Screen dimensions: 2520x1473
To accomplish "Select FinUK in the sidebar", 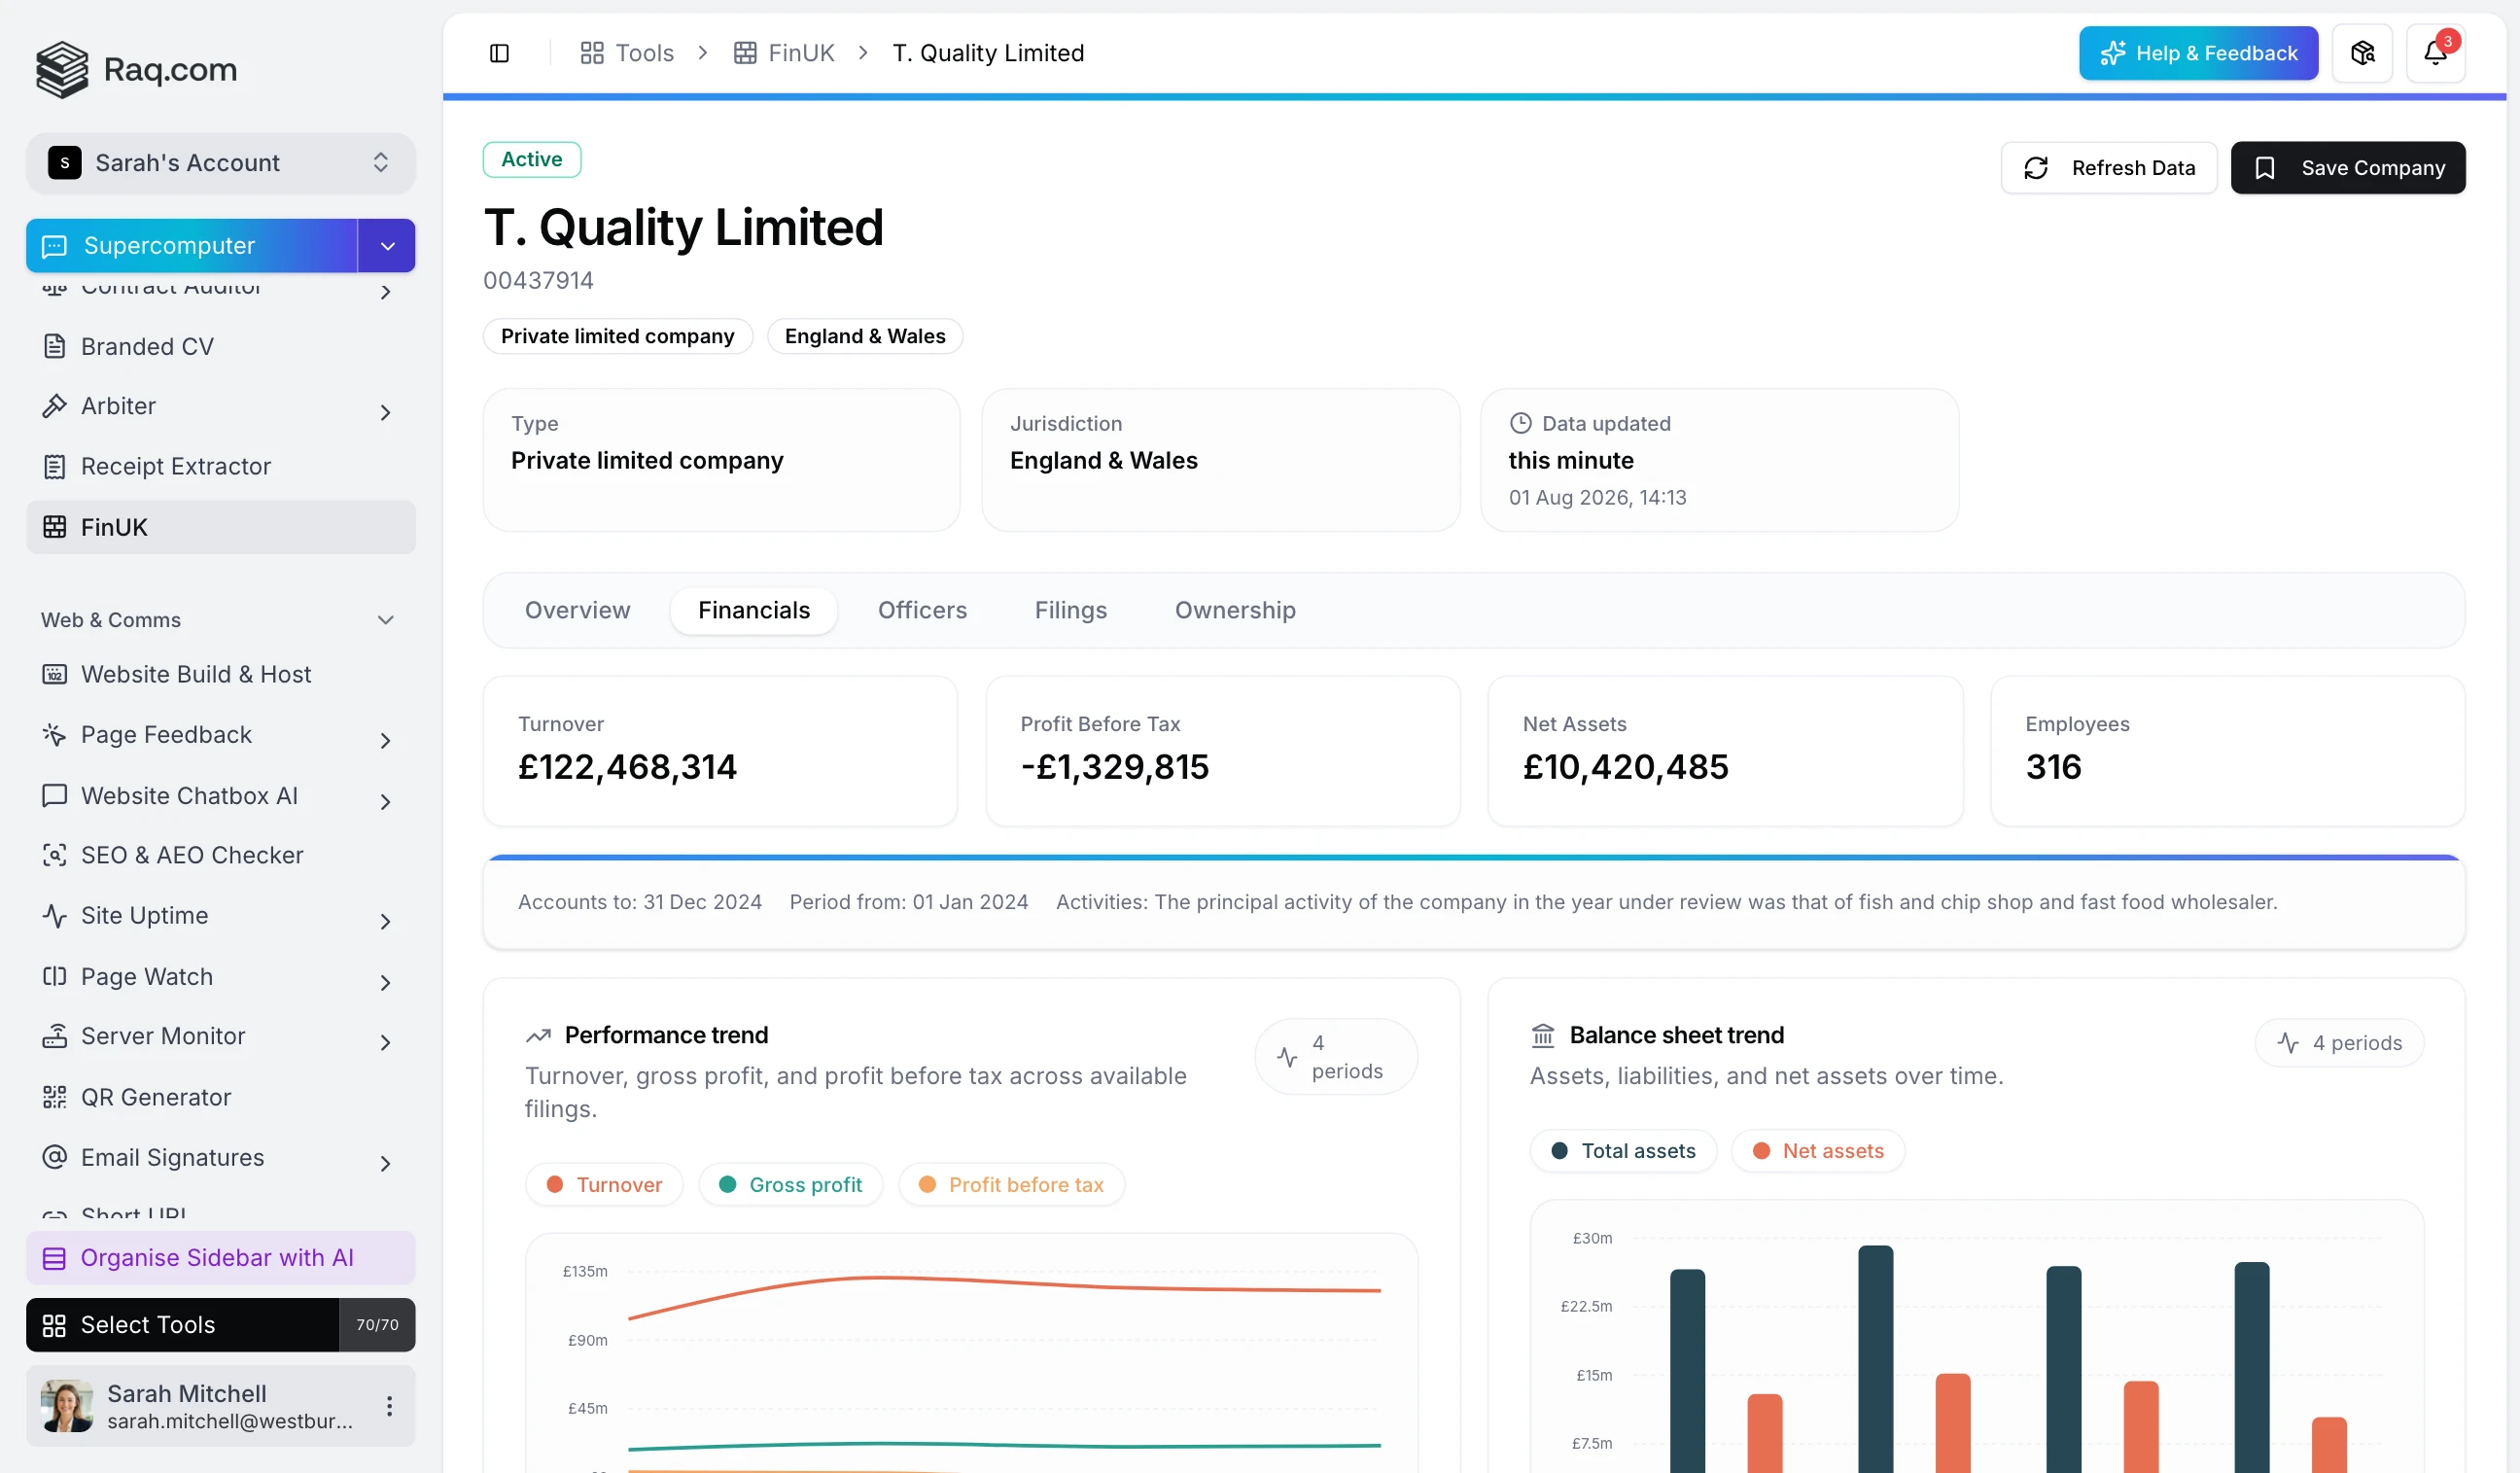I will 220,527.
